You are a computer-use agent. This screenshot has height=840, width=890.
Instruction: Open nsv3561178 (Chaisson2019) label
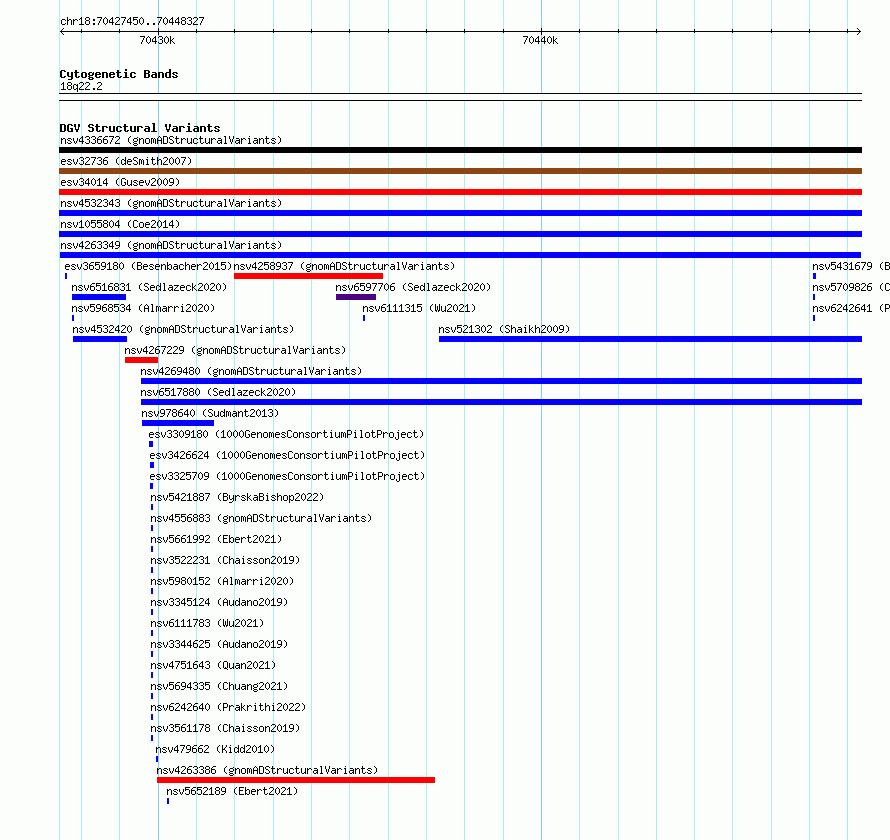point(225,728)
